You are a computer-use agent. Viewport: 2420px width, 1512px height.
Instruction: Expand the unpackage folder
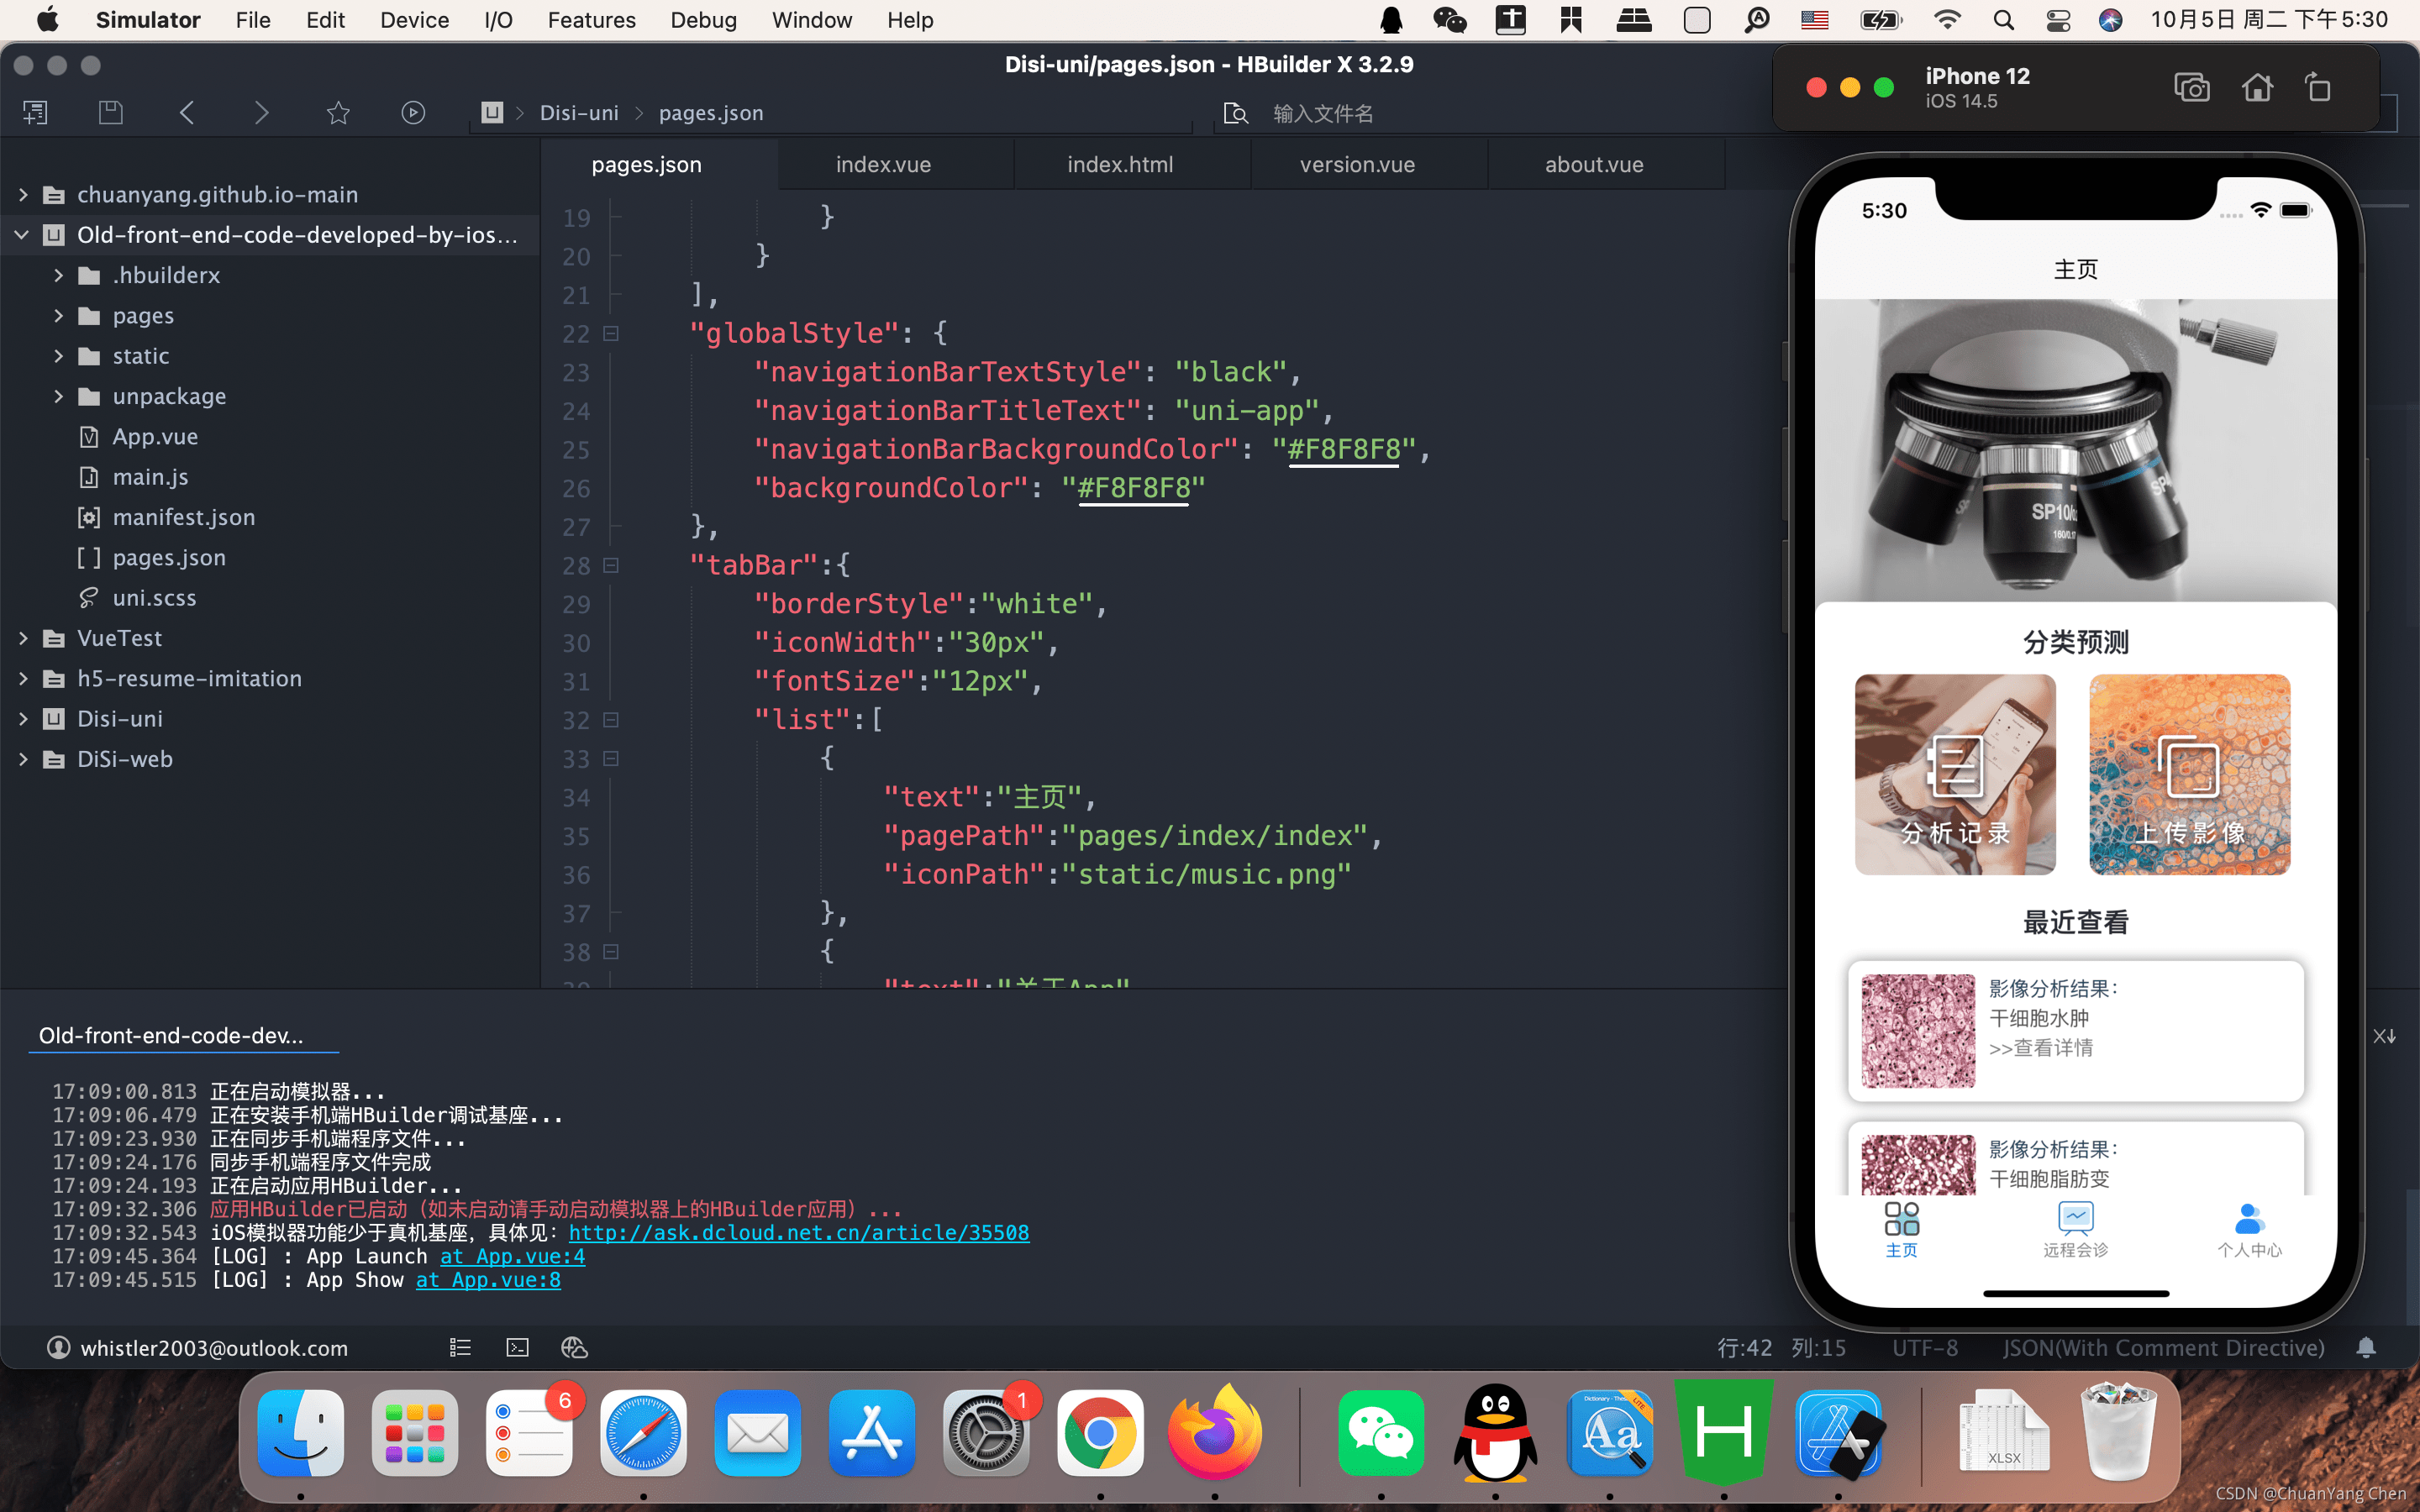pos(58,396)
